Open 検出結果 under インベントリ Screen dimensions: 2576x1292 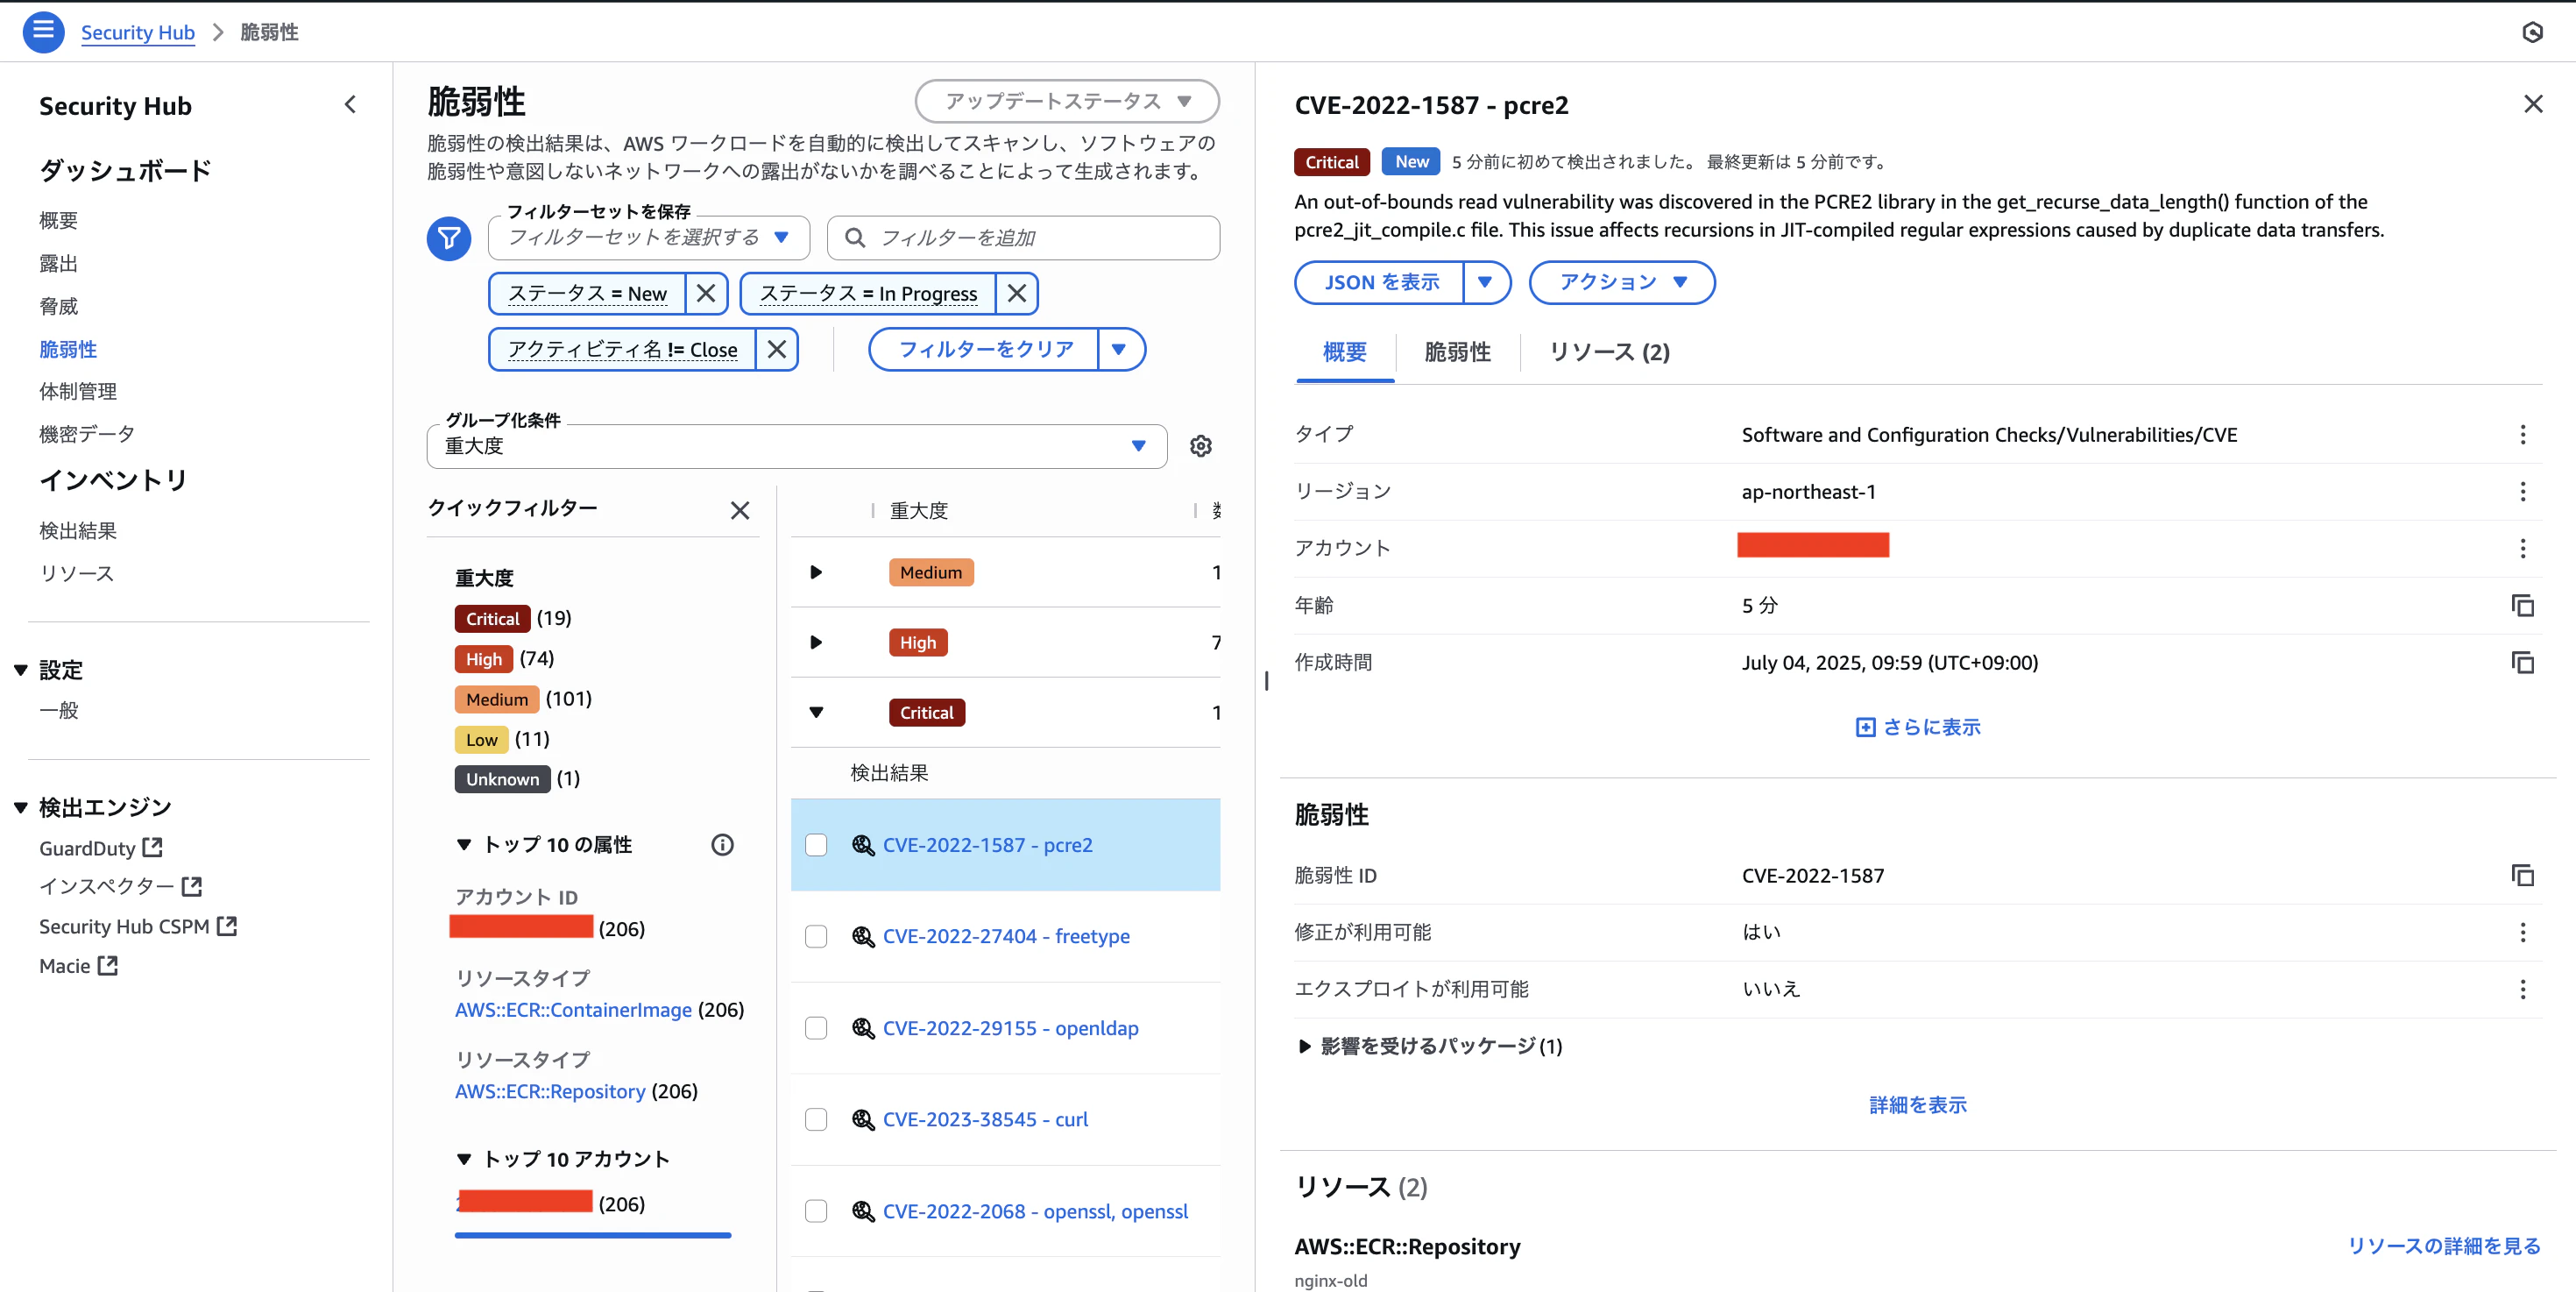click(78, 531)
